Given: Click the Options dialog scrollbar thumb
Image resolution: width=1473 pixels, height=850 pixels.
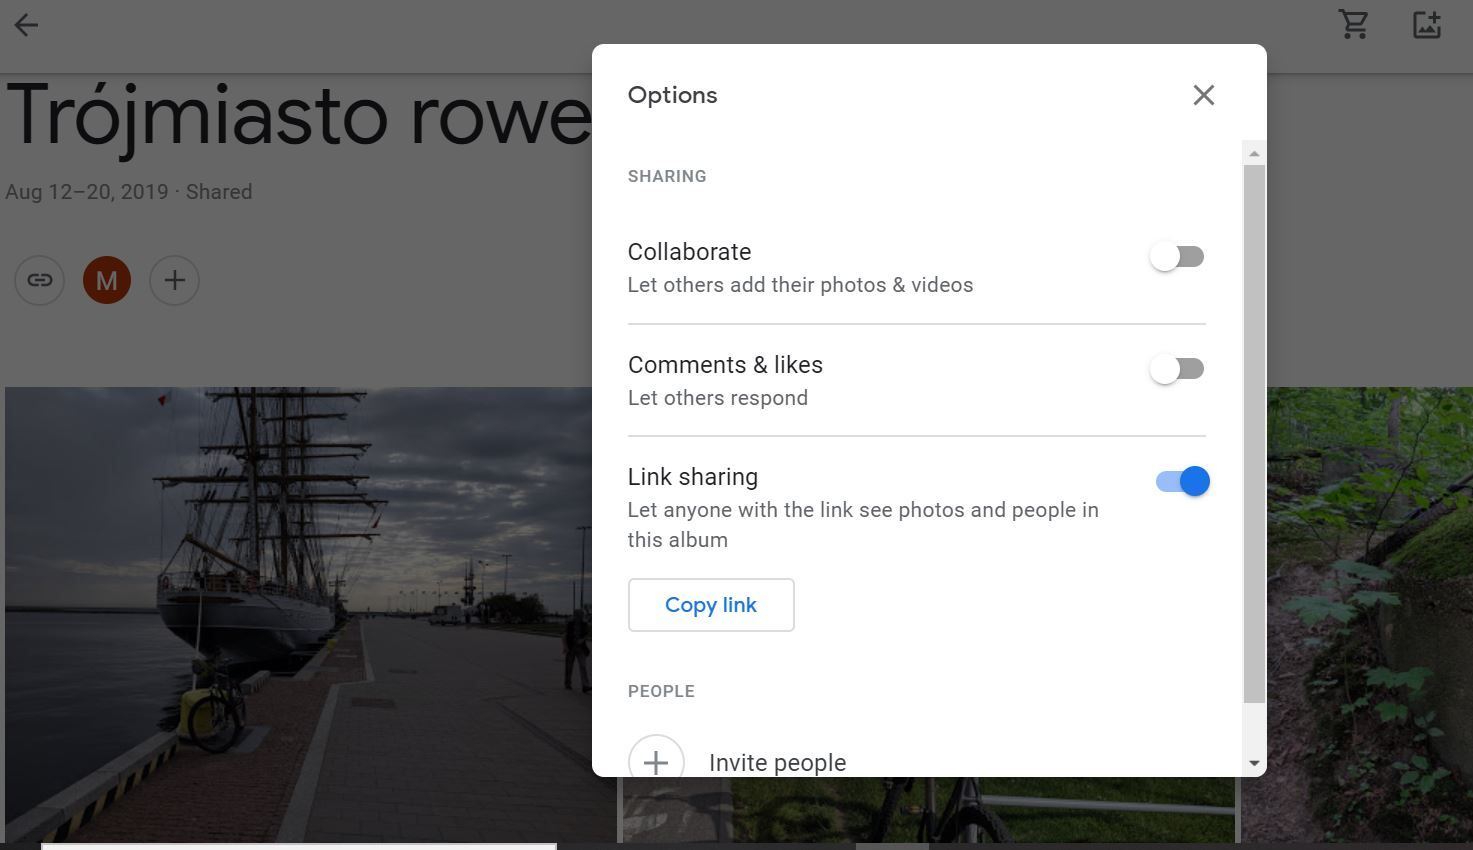Looking at the screenshot, I should point(1254,430).
